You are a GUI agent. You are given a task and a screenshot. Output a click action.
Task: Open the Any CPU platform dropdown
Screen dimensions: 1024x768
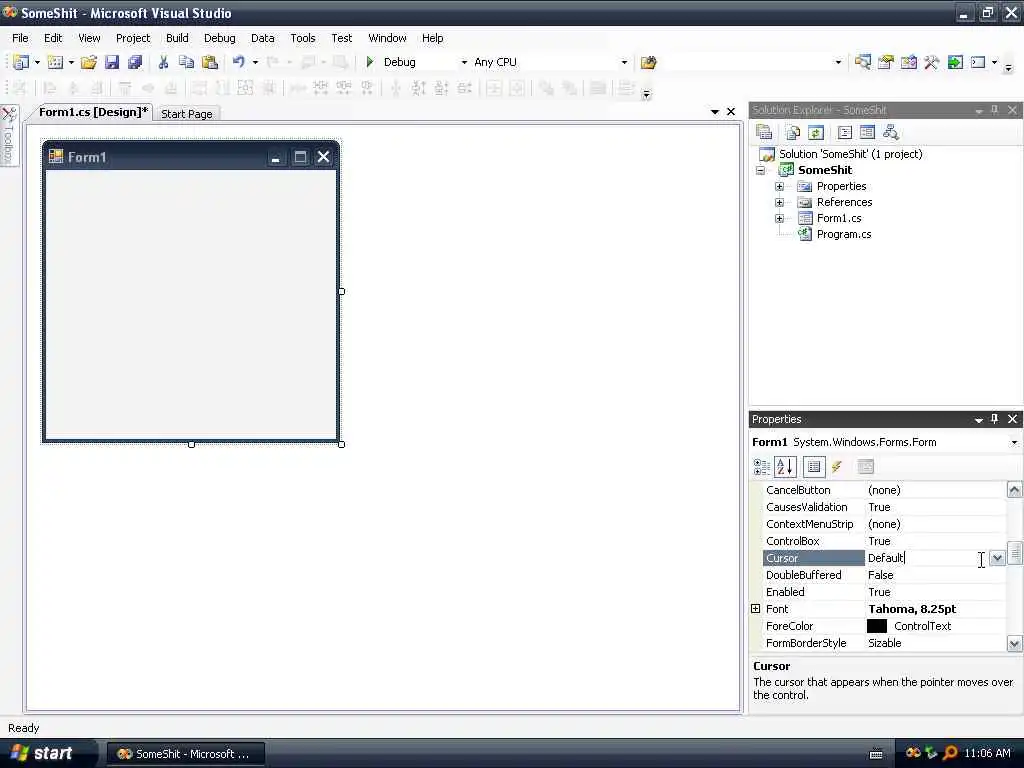(624, 62)
